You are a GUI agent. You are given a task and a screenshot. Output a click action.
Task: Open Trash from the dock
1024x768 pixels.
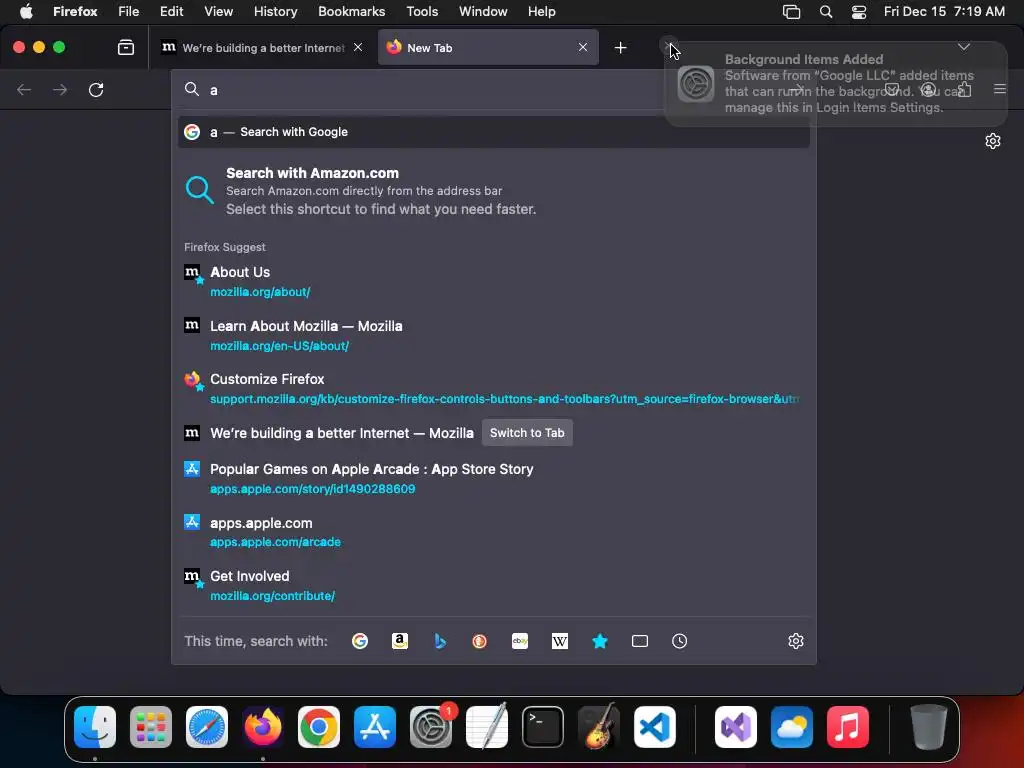929,727
